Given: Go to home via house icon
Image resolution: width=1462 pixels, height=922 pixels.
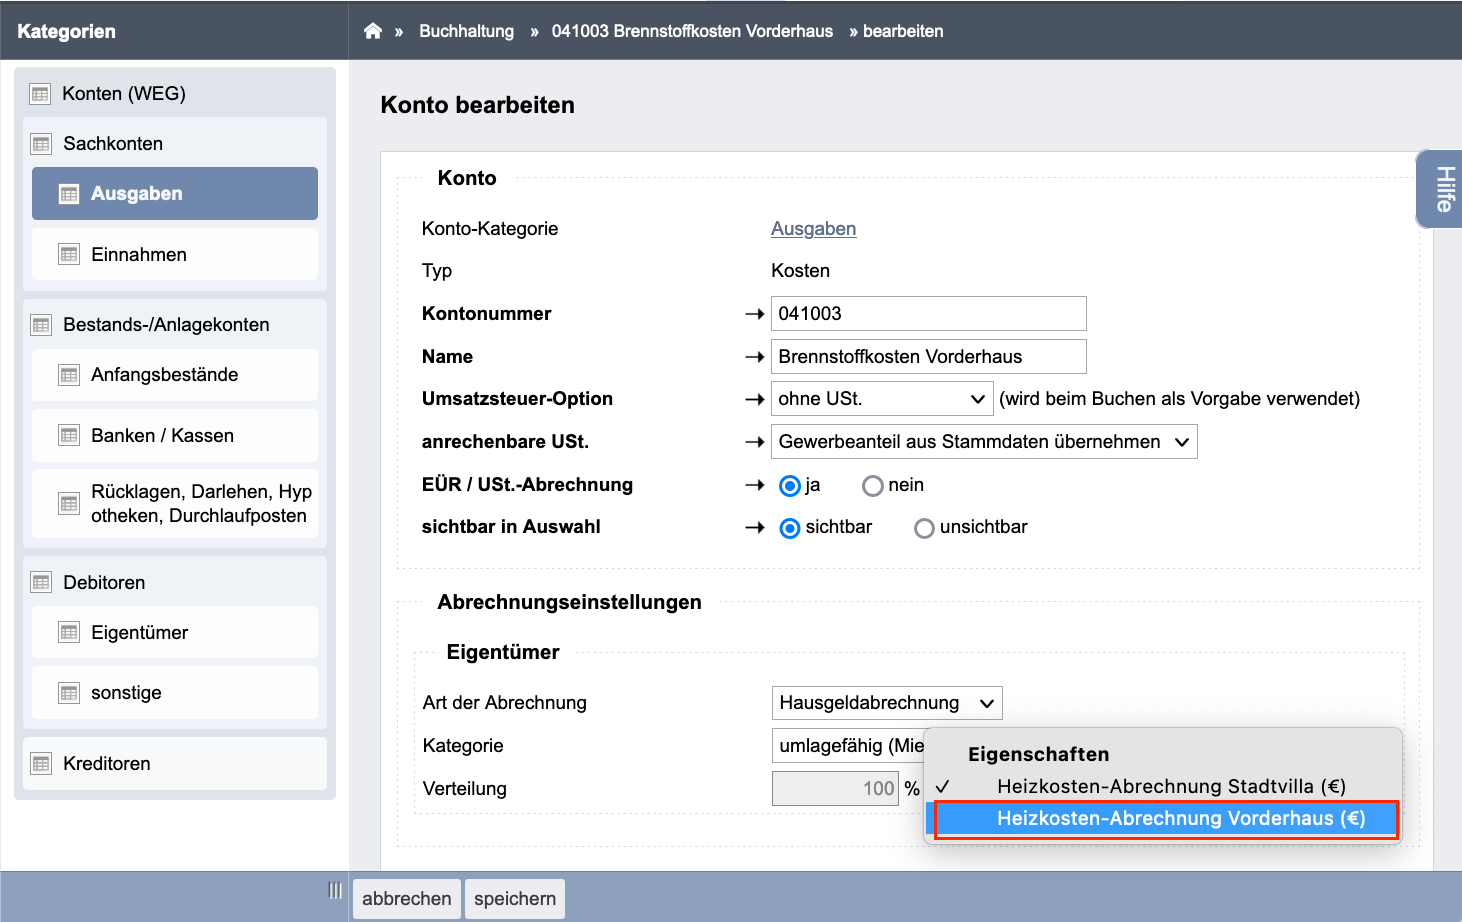Looking at the screenshot, I should pyautogui.click(x=373, y=31).
